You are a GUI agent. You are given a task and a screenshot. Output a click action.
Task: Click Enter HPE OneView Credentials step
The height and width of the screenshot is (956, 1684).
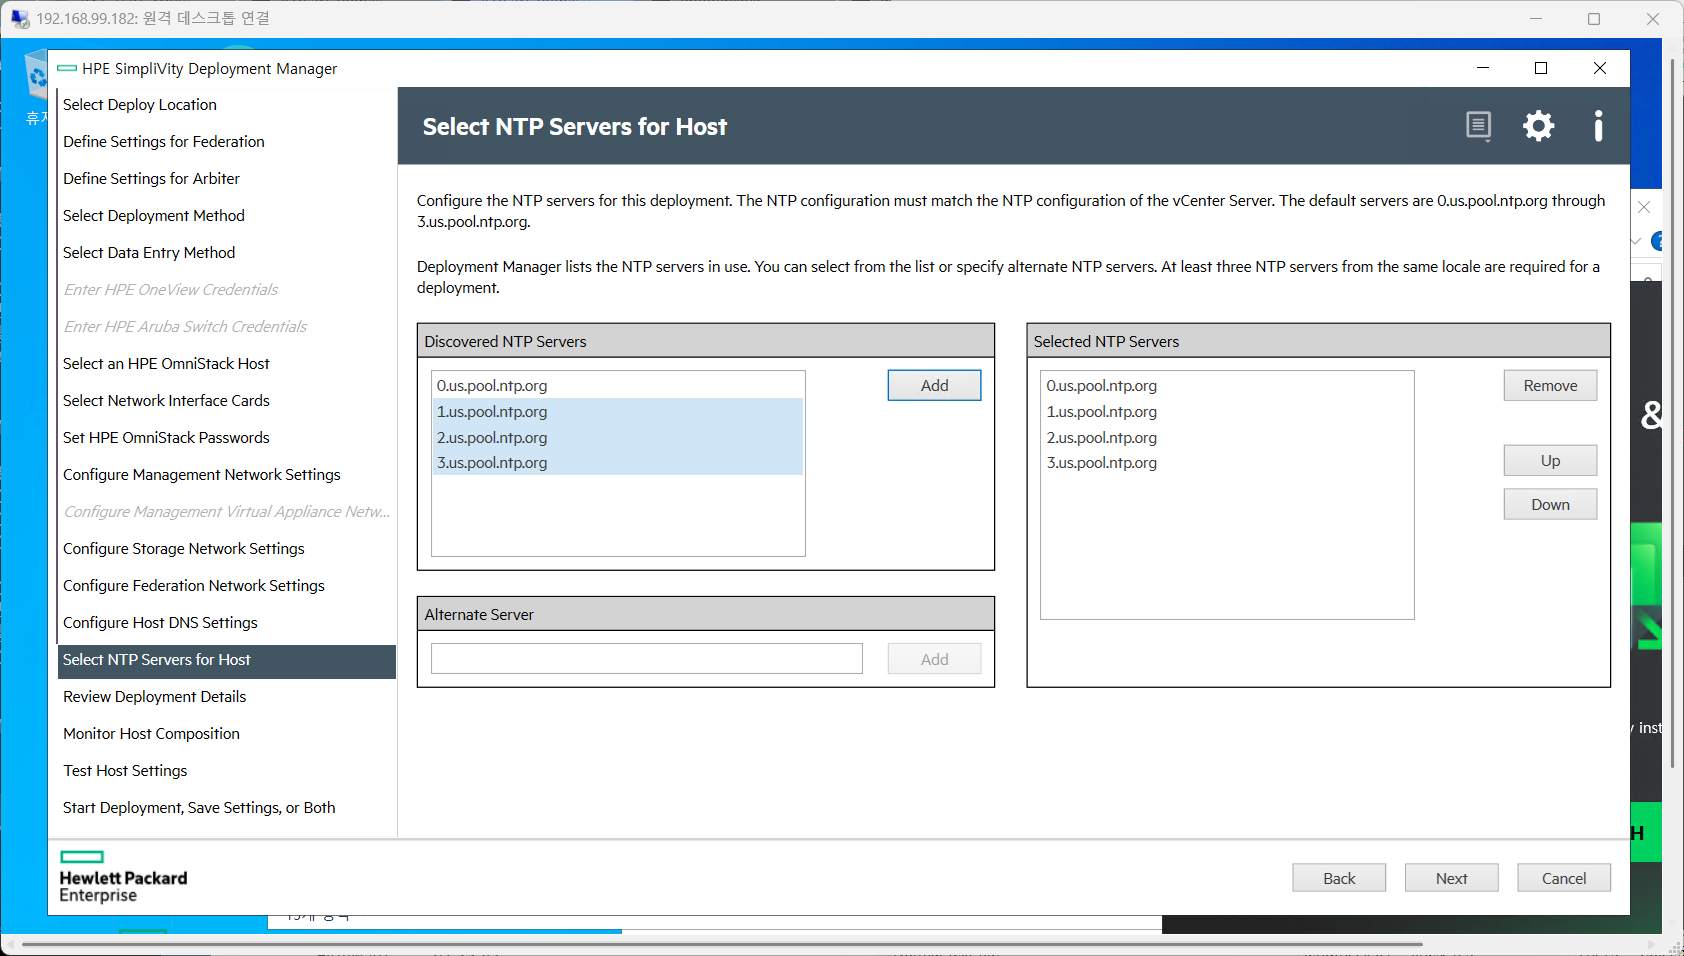227,289
